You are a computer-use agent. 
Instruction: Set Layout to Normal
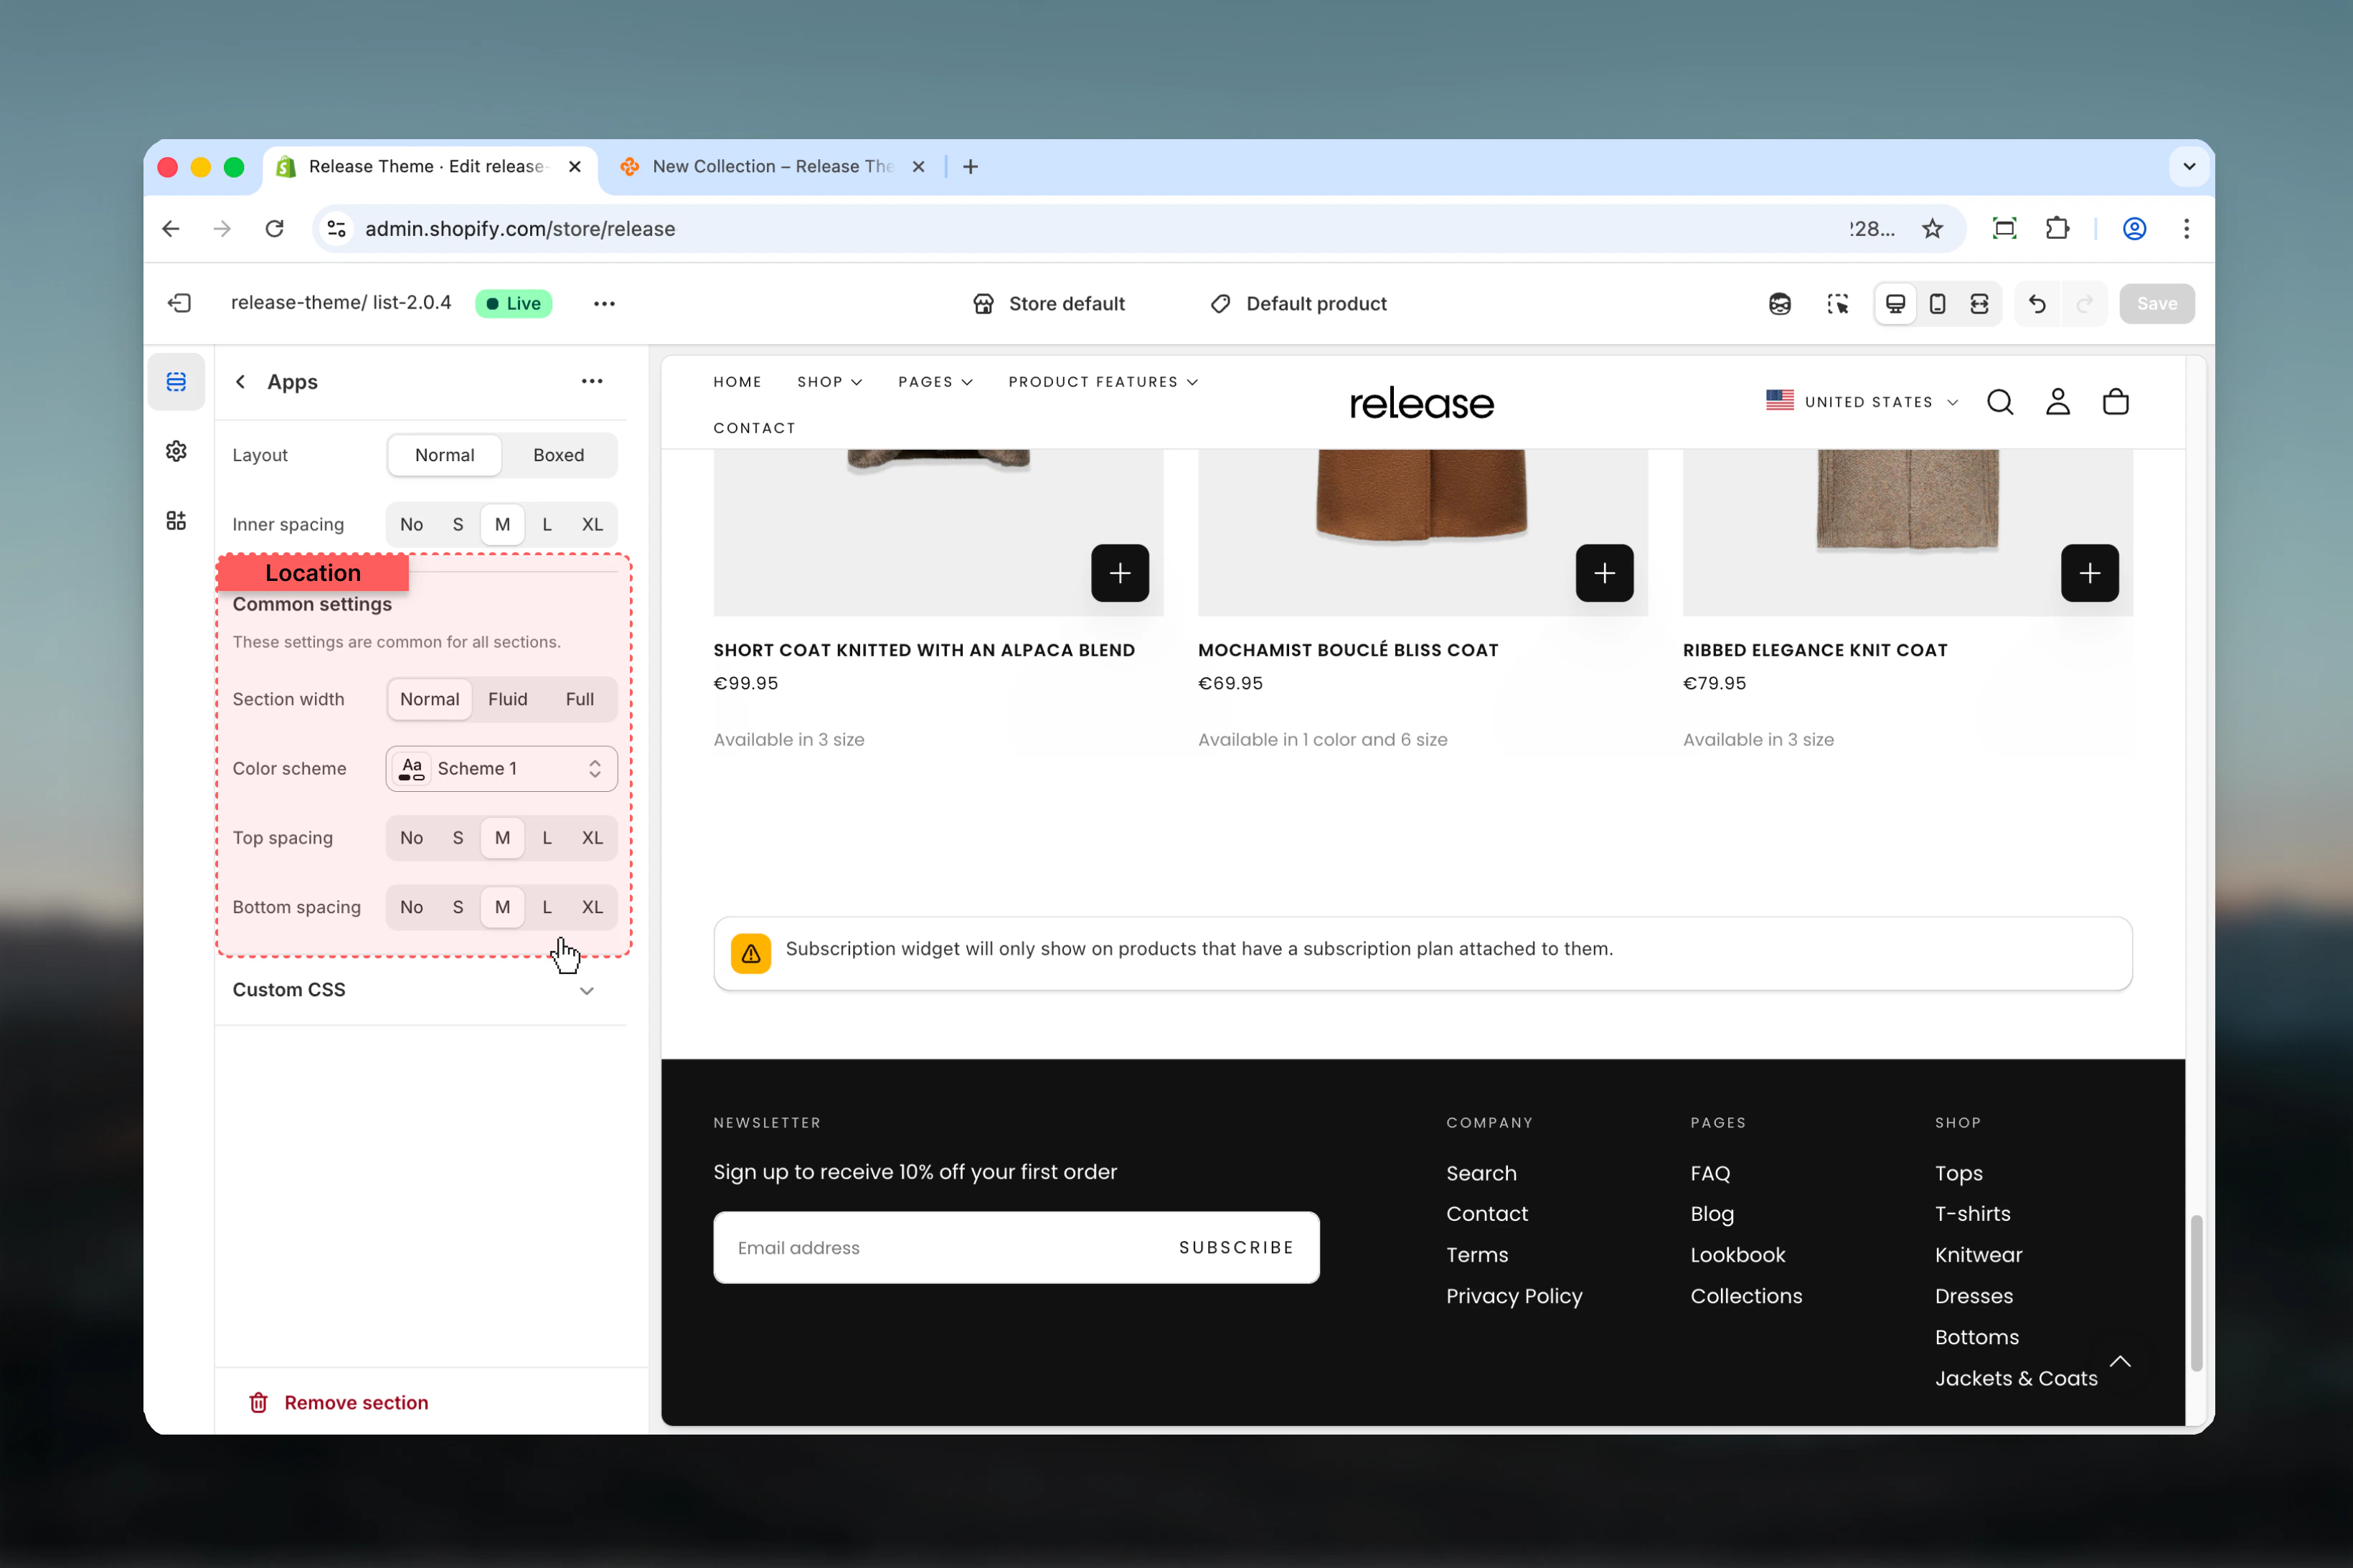click(445, 455)
